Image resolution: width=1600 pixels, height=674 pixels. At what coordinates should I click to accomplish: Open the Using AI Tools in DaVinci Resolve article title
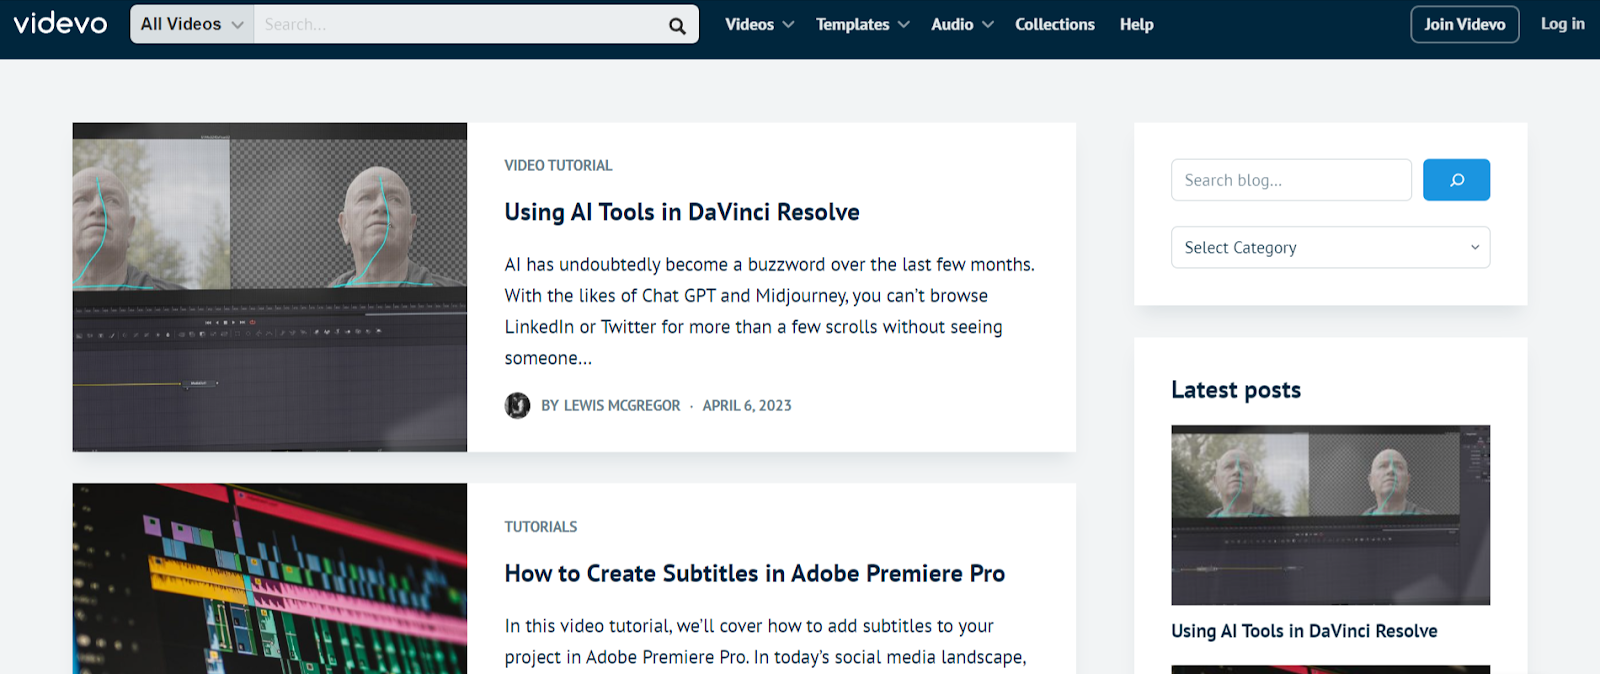click(x=682, y=212)
